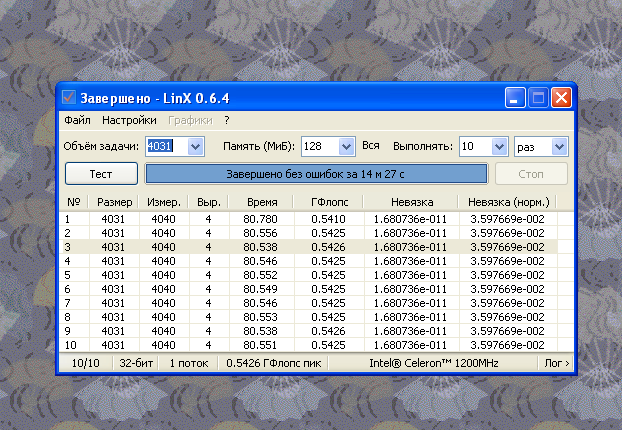The image size is (622, 430).
Task: Click the Завершено без ошибок progress bar
Action: (316, 174)
